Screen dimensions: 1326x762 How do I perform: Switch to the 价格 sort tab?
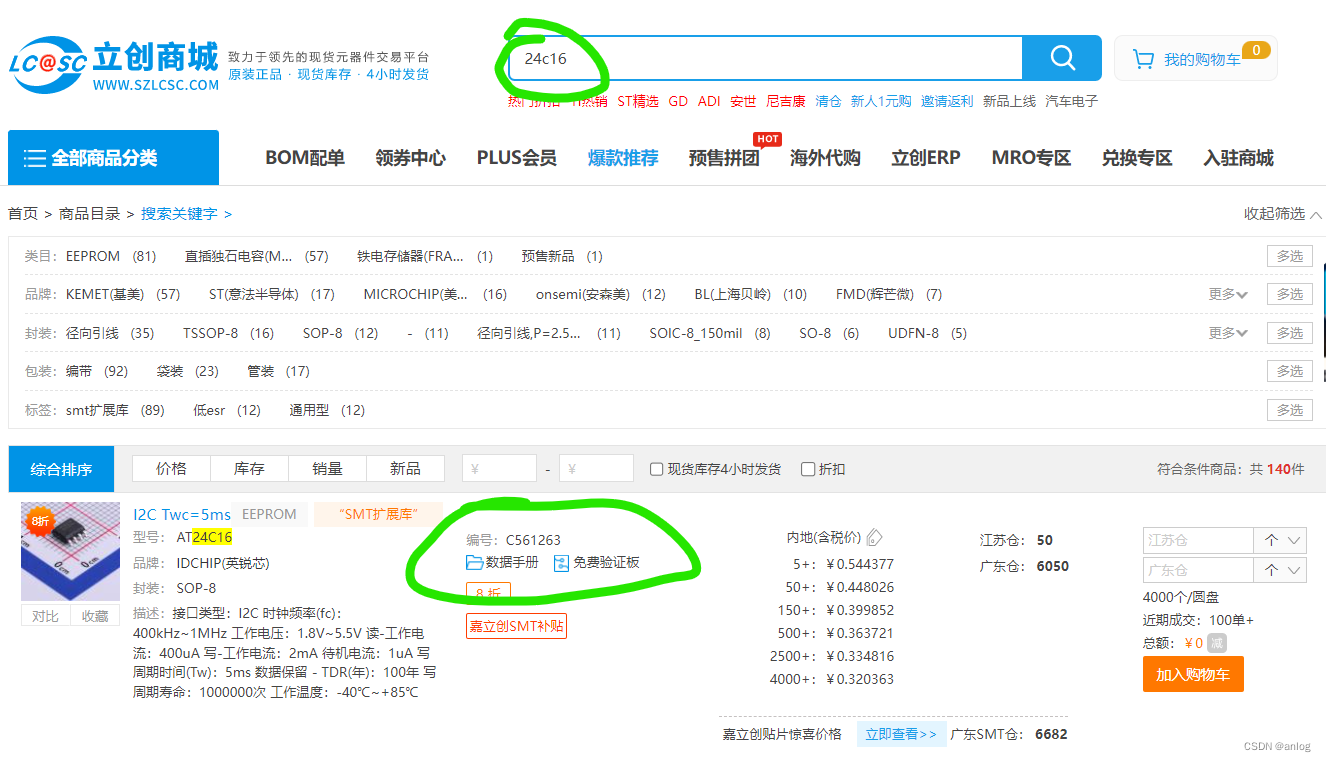pos(170,468)
